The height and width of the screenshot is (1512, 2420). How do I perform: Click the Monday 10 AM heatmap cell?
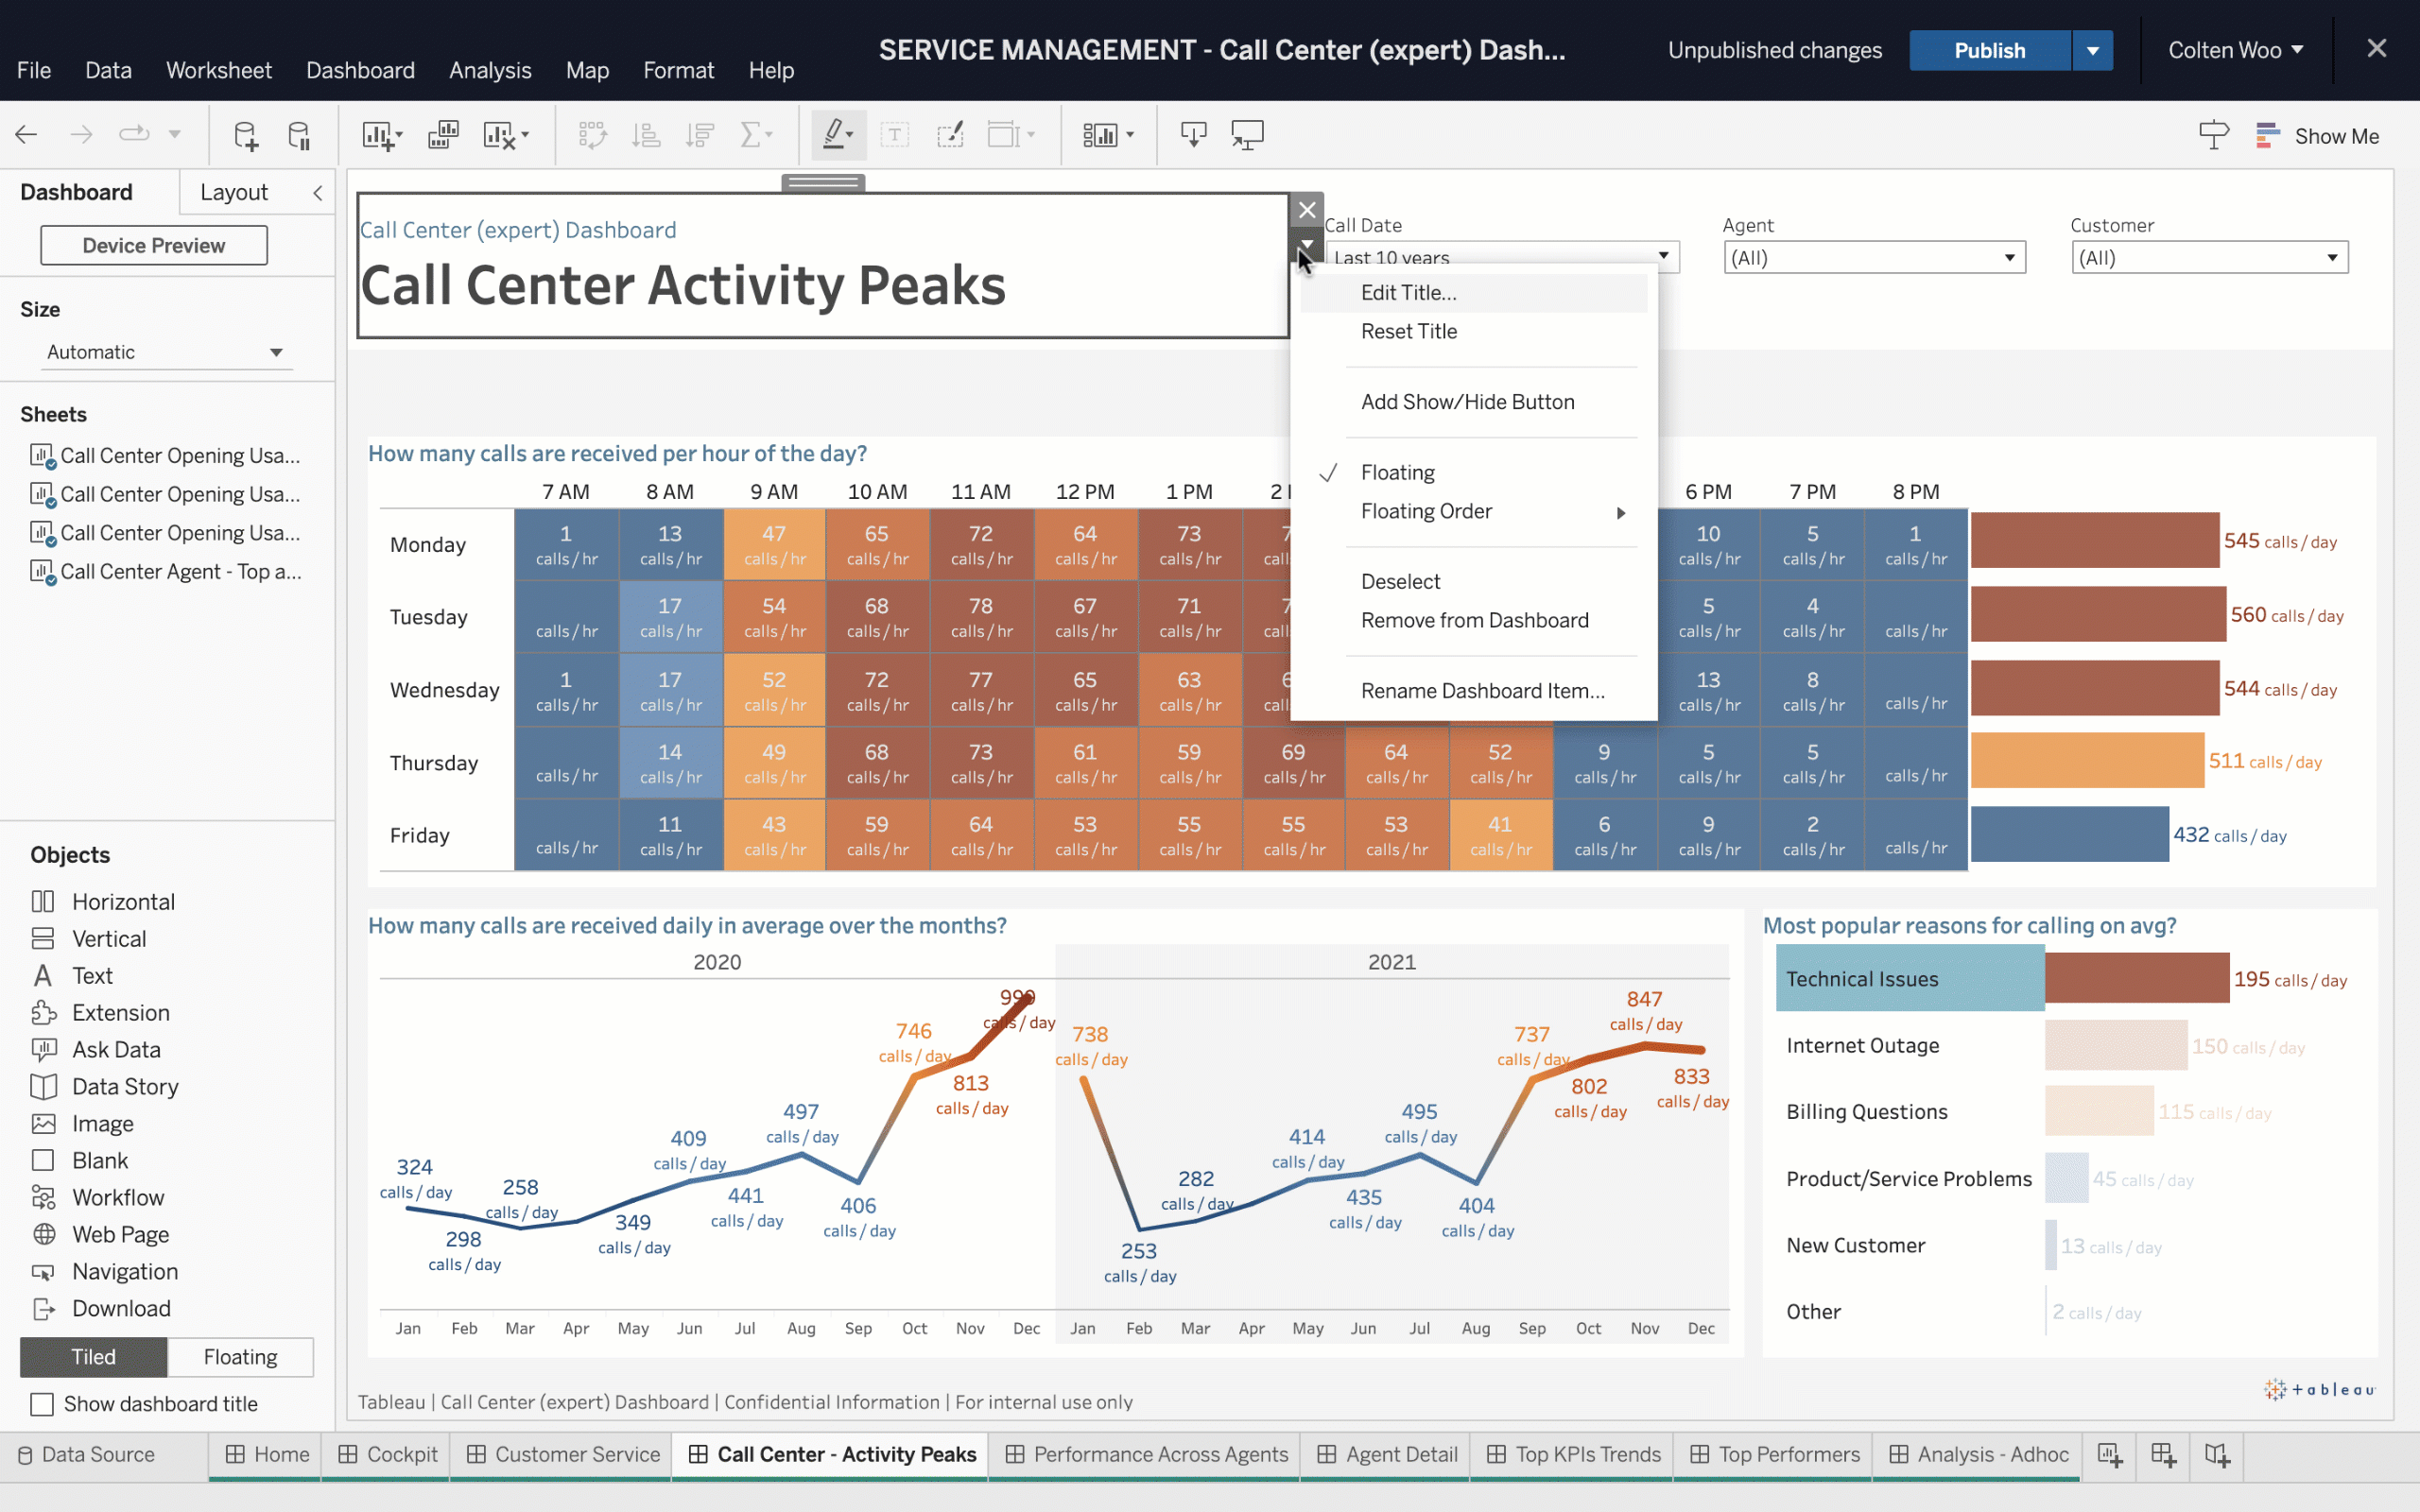pyautogui.click(x=876, y=543)
